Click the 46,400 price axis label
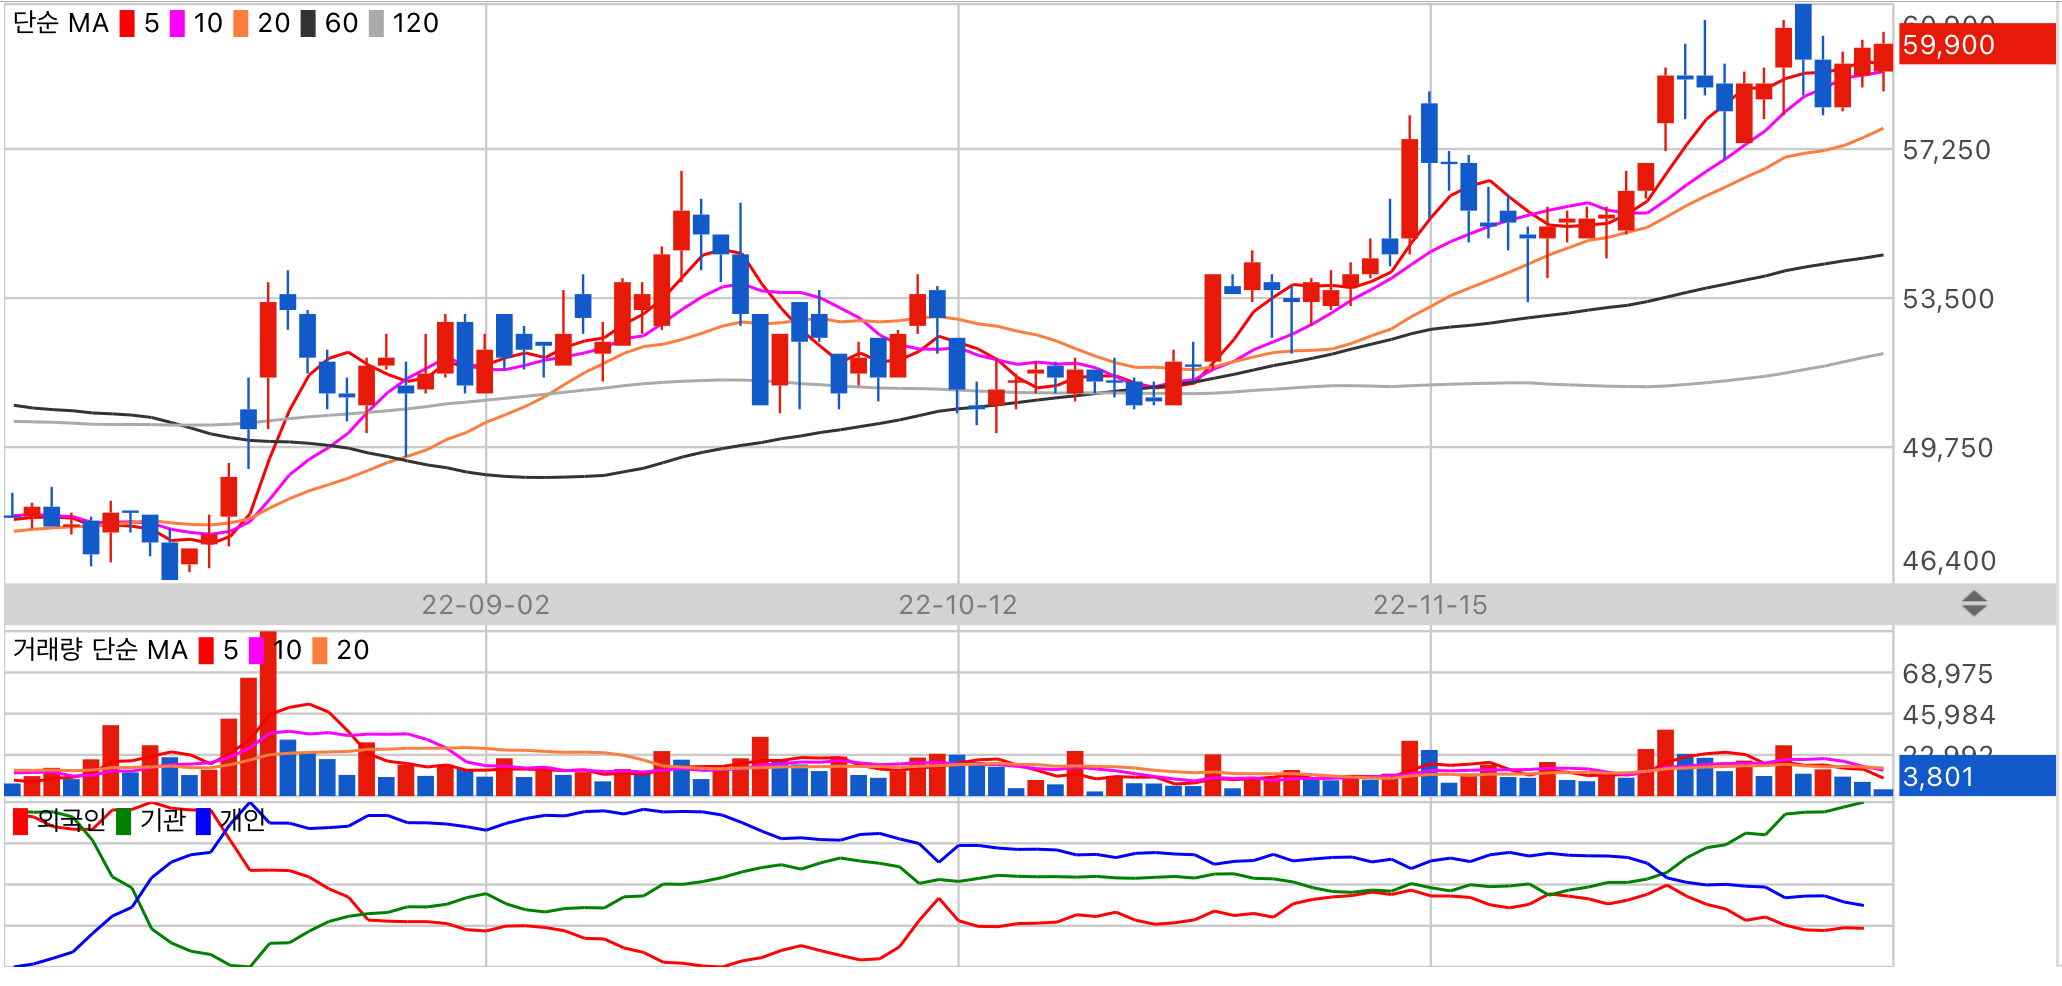 click(x=1948, y=561)
